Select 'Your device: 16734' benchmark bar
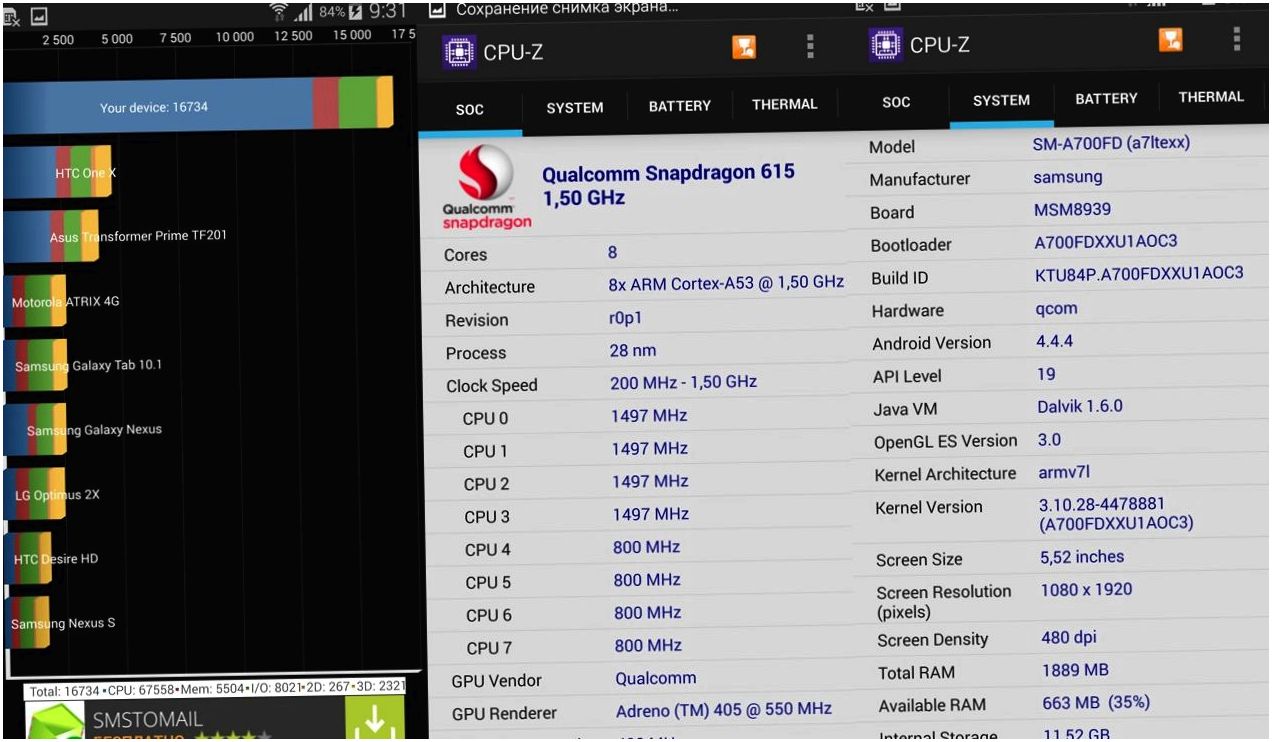This screenshot has height=742, width=1272. pyautogui.click(x=198, y=104)
